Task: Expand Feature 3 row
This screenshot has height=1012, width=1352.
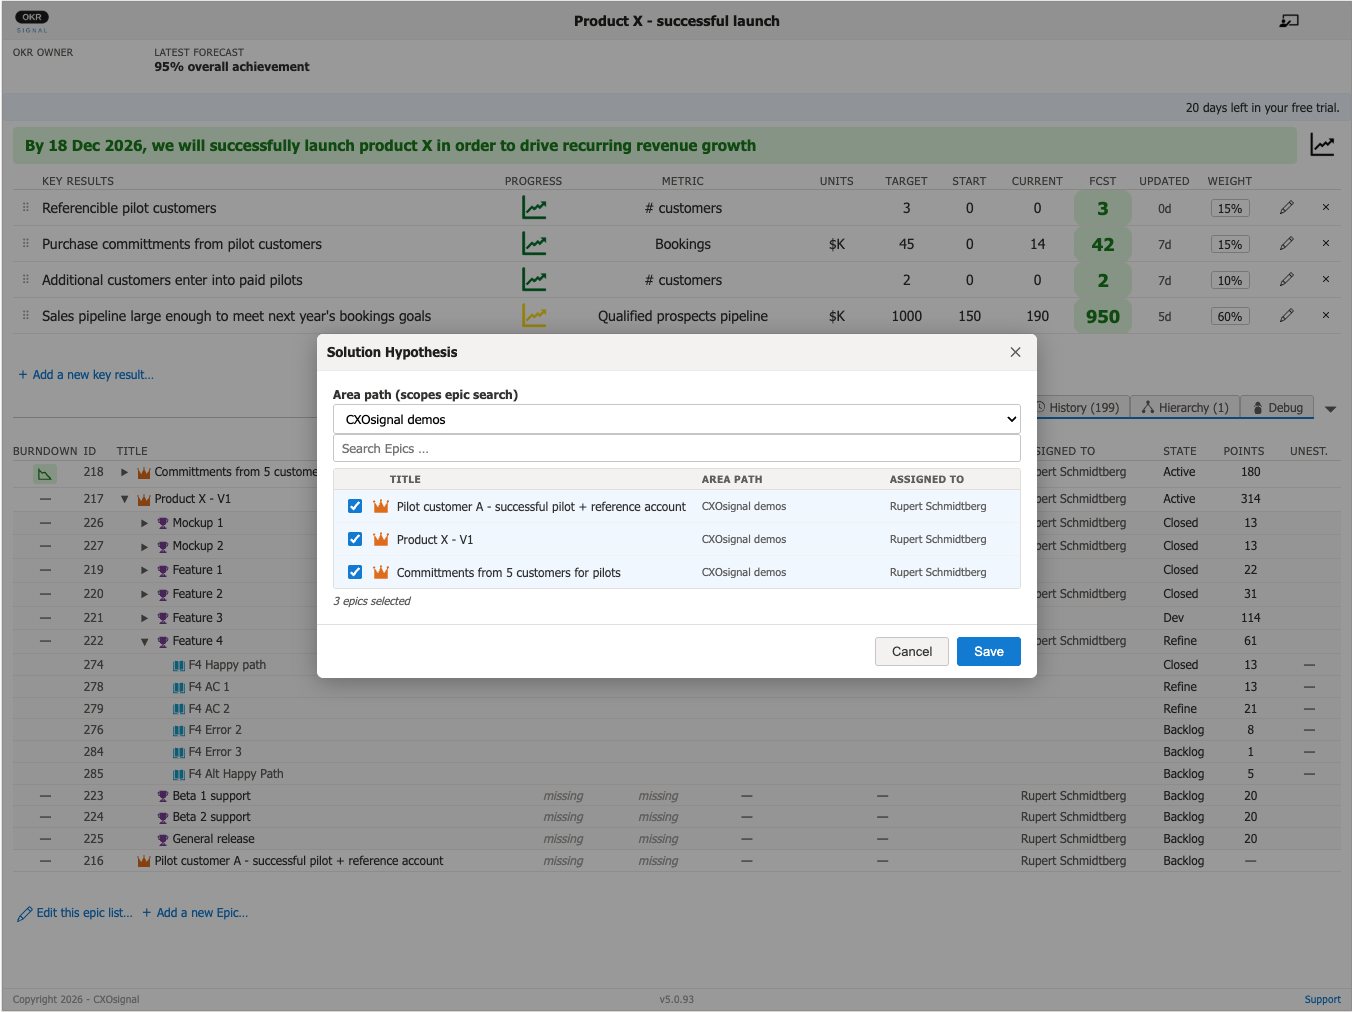Action: click(x=144, y=618)
